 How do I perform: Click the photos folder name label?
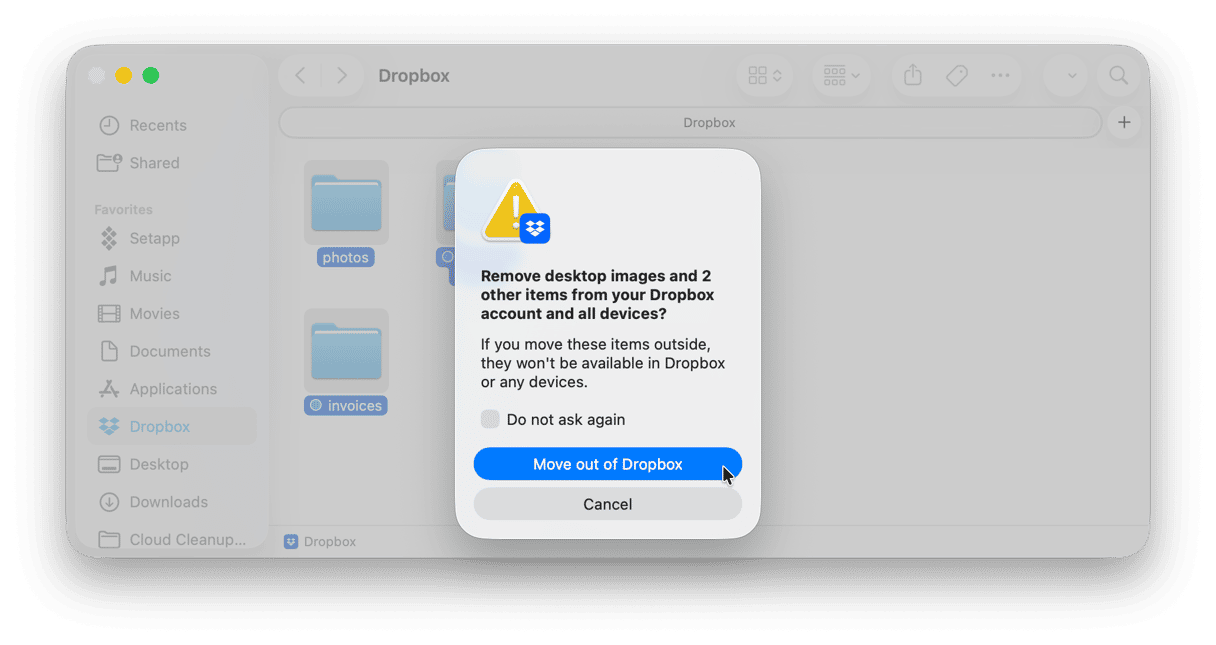tap(346, 258)
